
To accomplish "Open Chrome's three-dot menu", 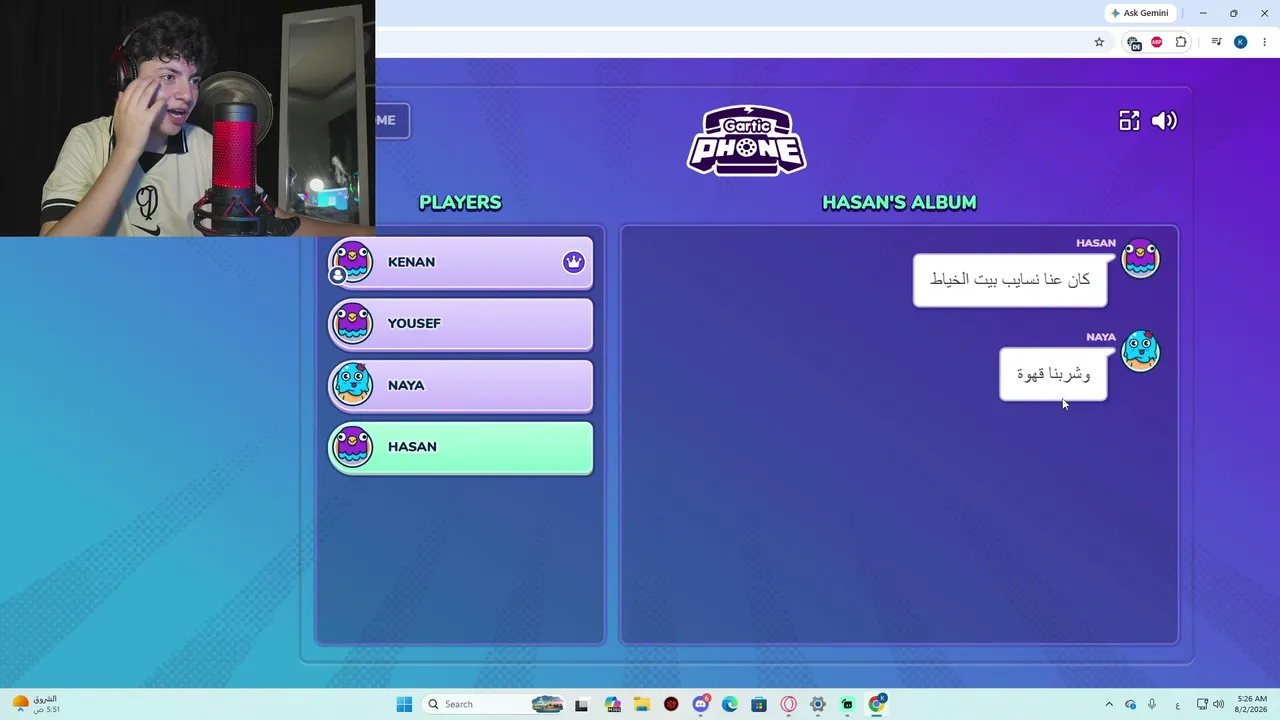I will 1264,42.
